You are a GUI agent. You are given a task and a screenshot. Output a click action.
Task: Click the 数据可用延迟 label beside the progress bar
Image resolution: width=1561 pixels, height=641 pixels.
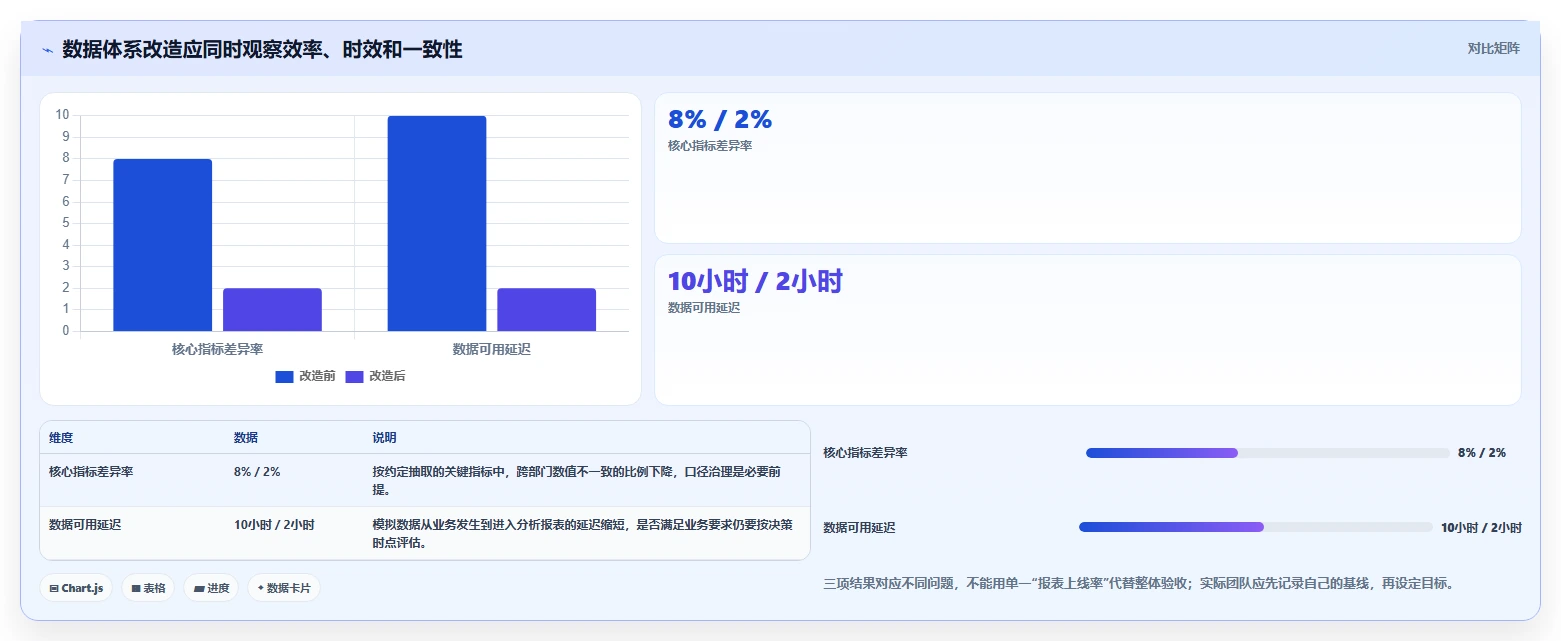[859, 528]
